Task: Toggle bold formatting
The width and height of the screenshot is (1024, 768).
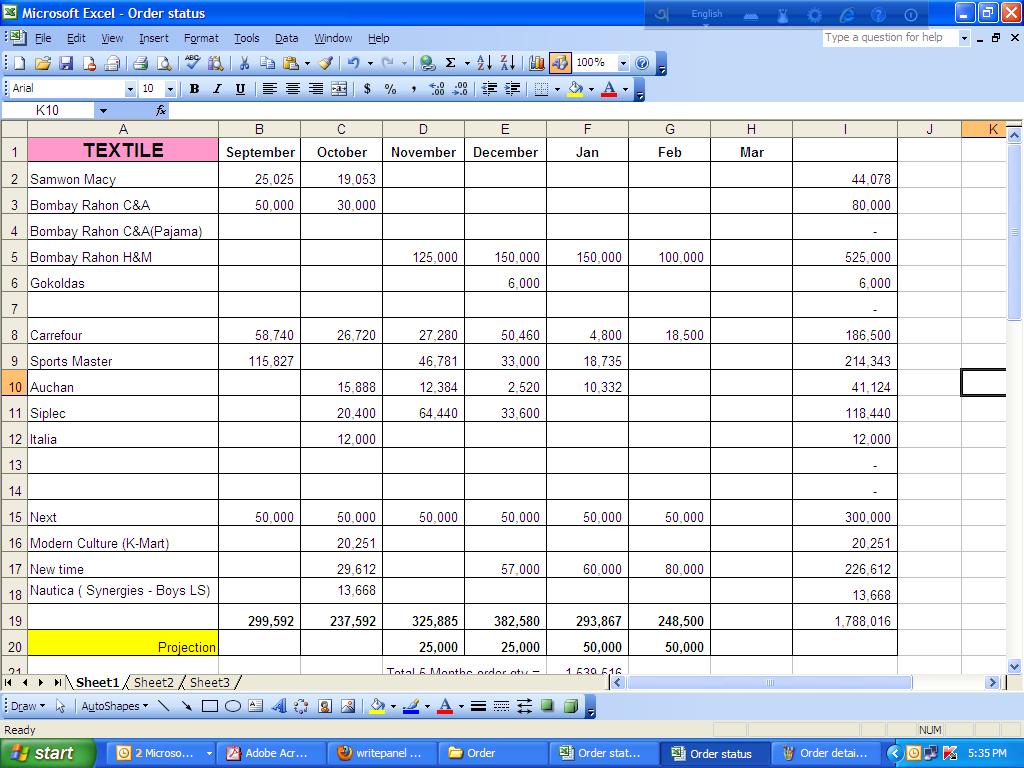Action: [x=194, y=89]
